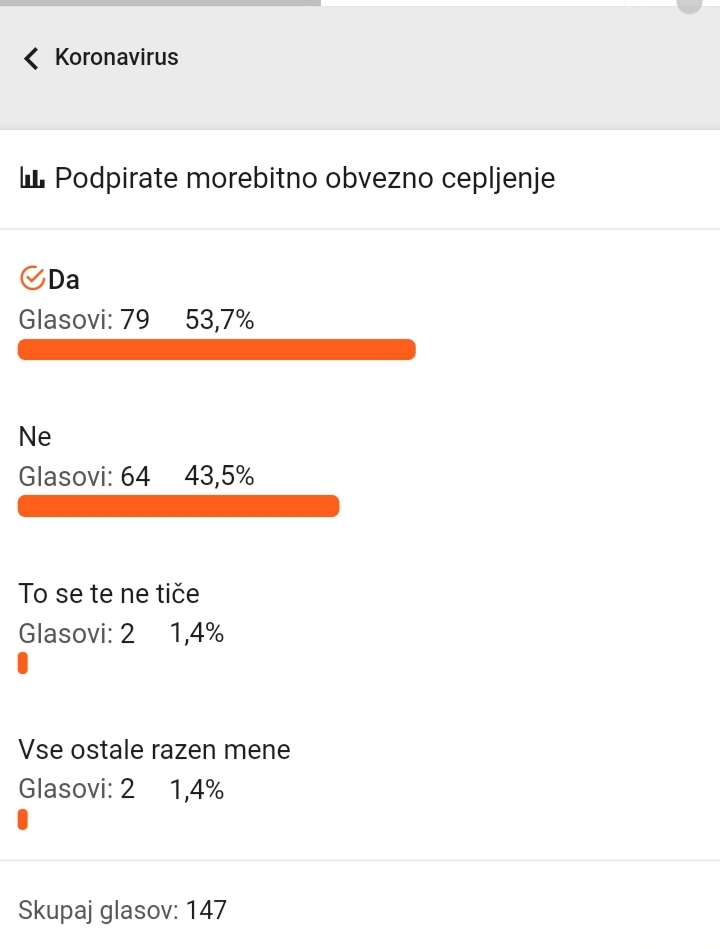Click the orange checkmark beside Da
720x949 pixels.
tap(32, 278)
